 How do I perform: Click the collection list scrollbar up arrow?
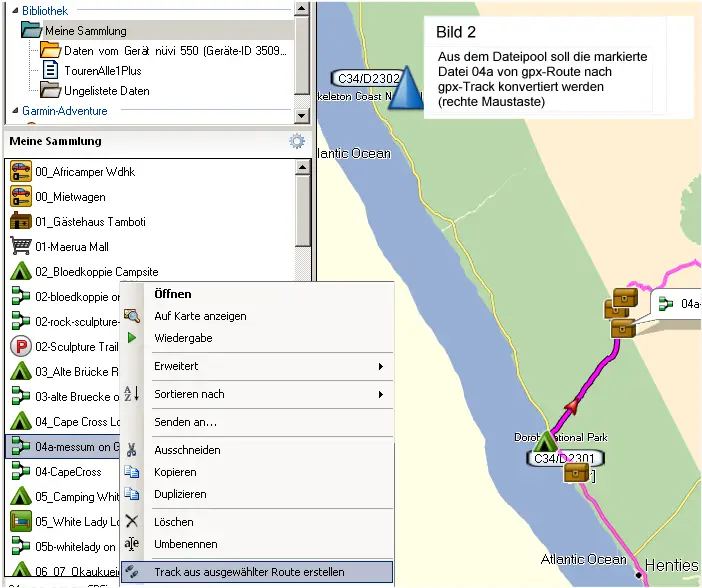pos(302,167)
